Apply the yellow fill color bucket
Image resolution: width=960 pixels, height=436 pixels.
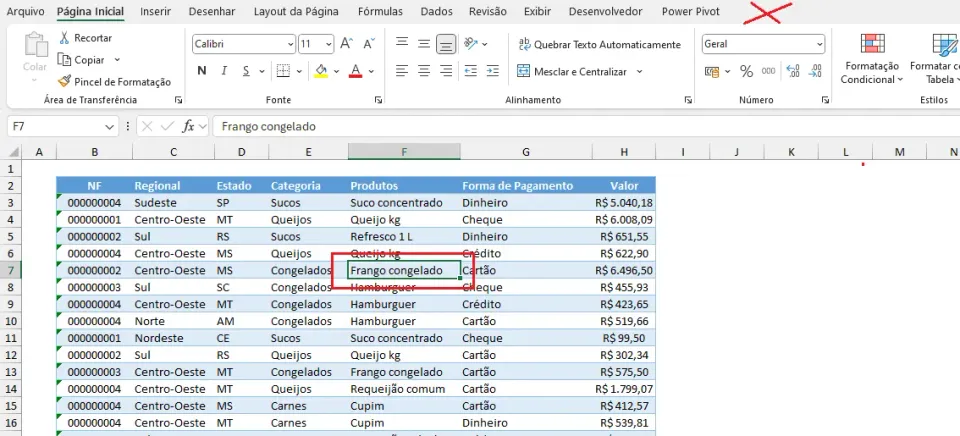(321, 71)
